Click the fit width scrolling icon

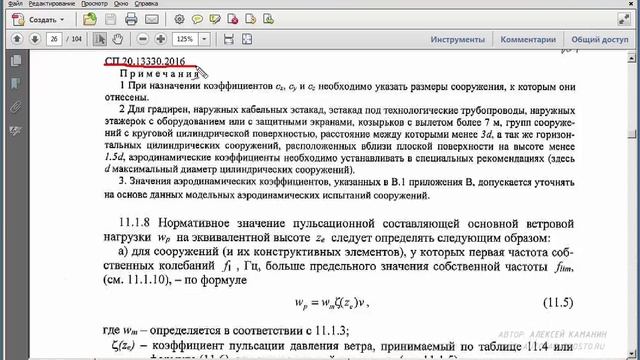(229, 39)
